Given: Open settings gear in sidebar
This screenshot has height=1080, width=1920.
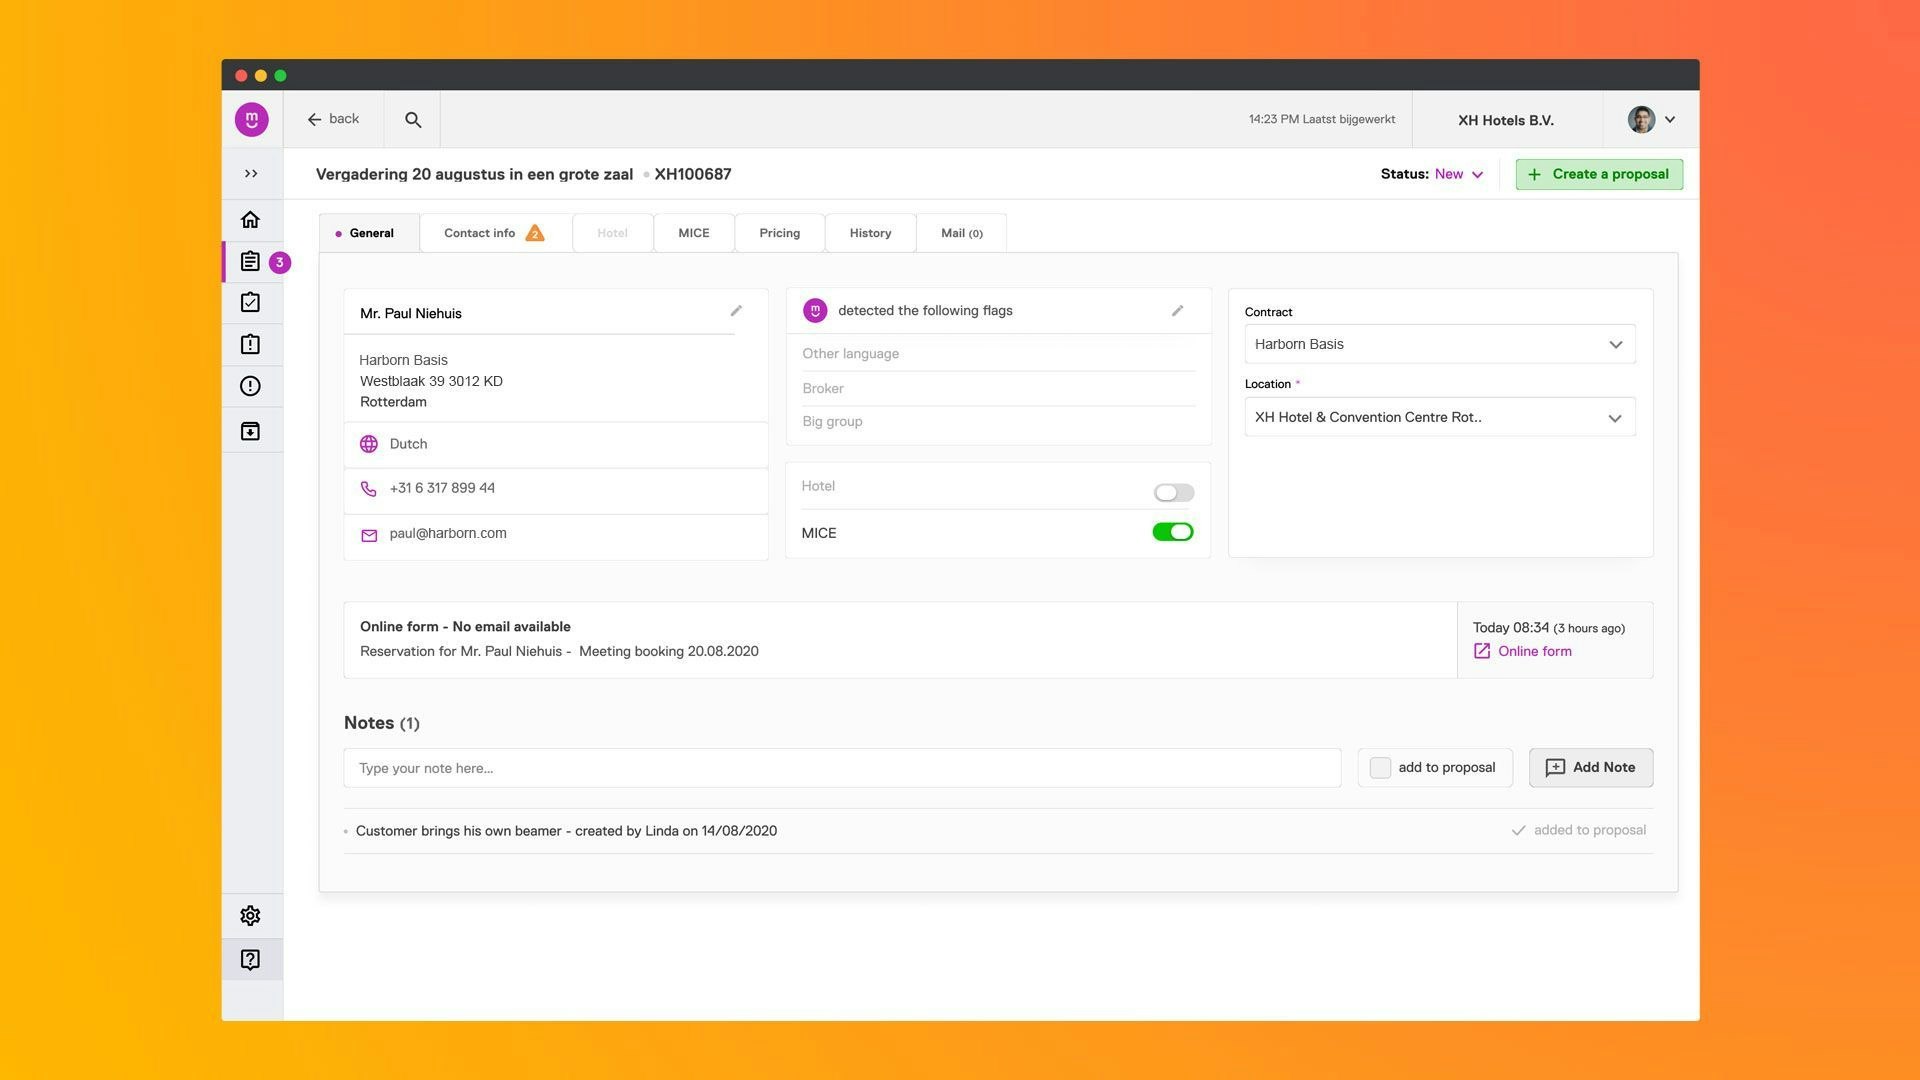Looking at the screenshot, I should point(250,916).
